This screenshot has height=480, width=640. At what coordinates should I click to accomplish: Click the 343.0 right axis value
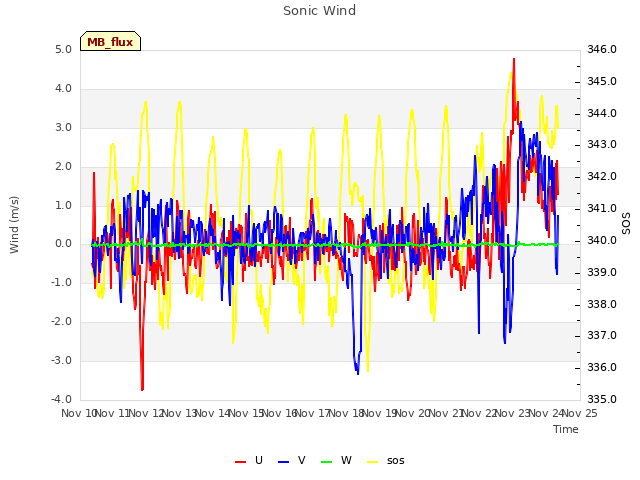(602, 145)
